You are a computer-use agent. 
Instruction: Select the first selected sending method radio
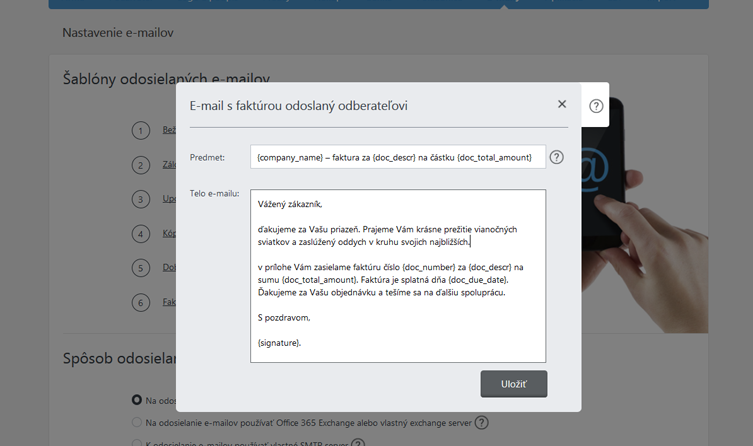[138, 401]
